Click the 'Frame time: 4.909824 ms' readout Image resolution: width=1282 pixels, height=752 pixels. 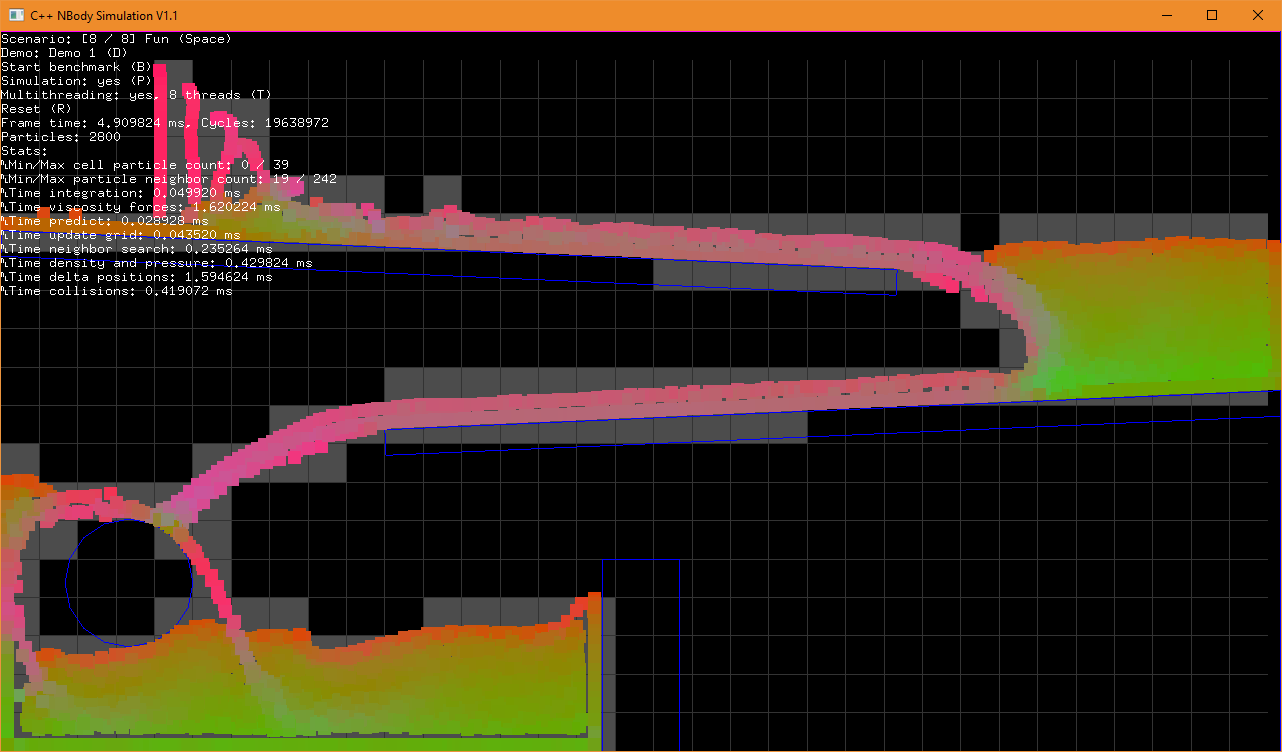pos(96,123)
